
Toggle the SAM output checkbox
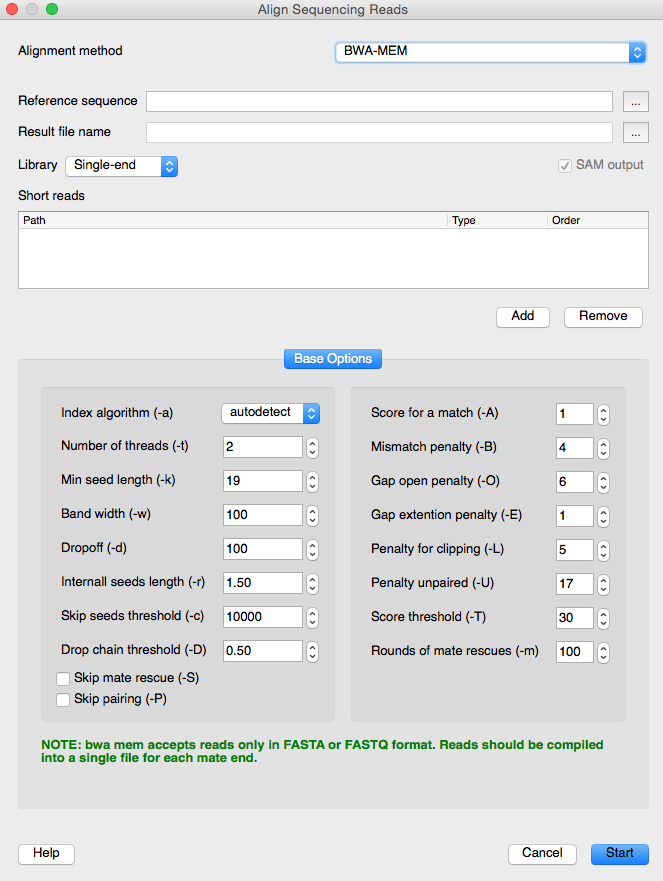coord(565,166)
